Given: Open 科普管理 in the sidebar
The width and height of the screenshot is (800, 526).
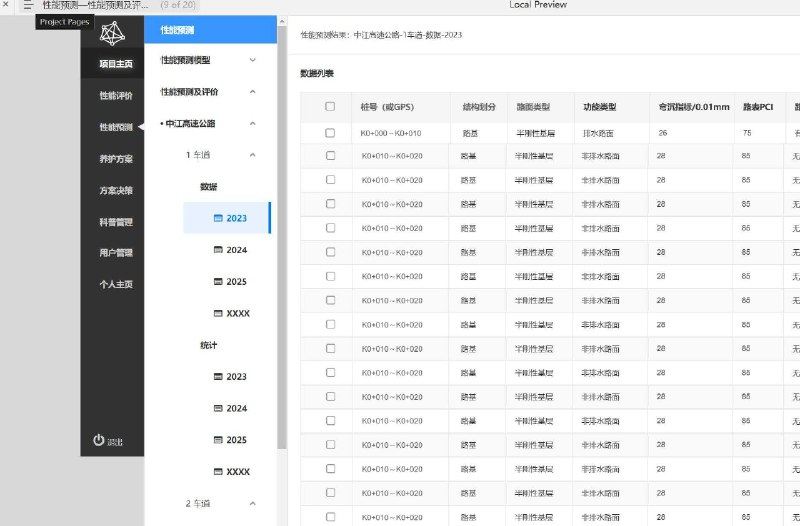Looking at the screenshot, I should [x=116, y=222].
